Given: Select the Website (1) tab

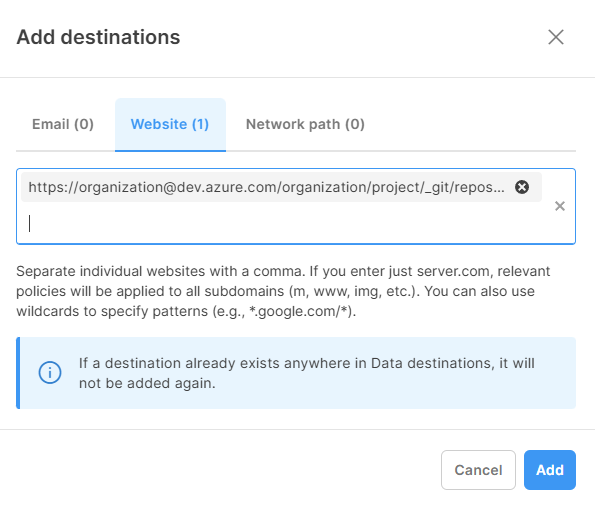Looking at the screenshot, I should [170, 124].
